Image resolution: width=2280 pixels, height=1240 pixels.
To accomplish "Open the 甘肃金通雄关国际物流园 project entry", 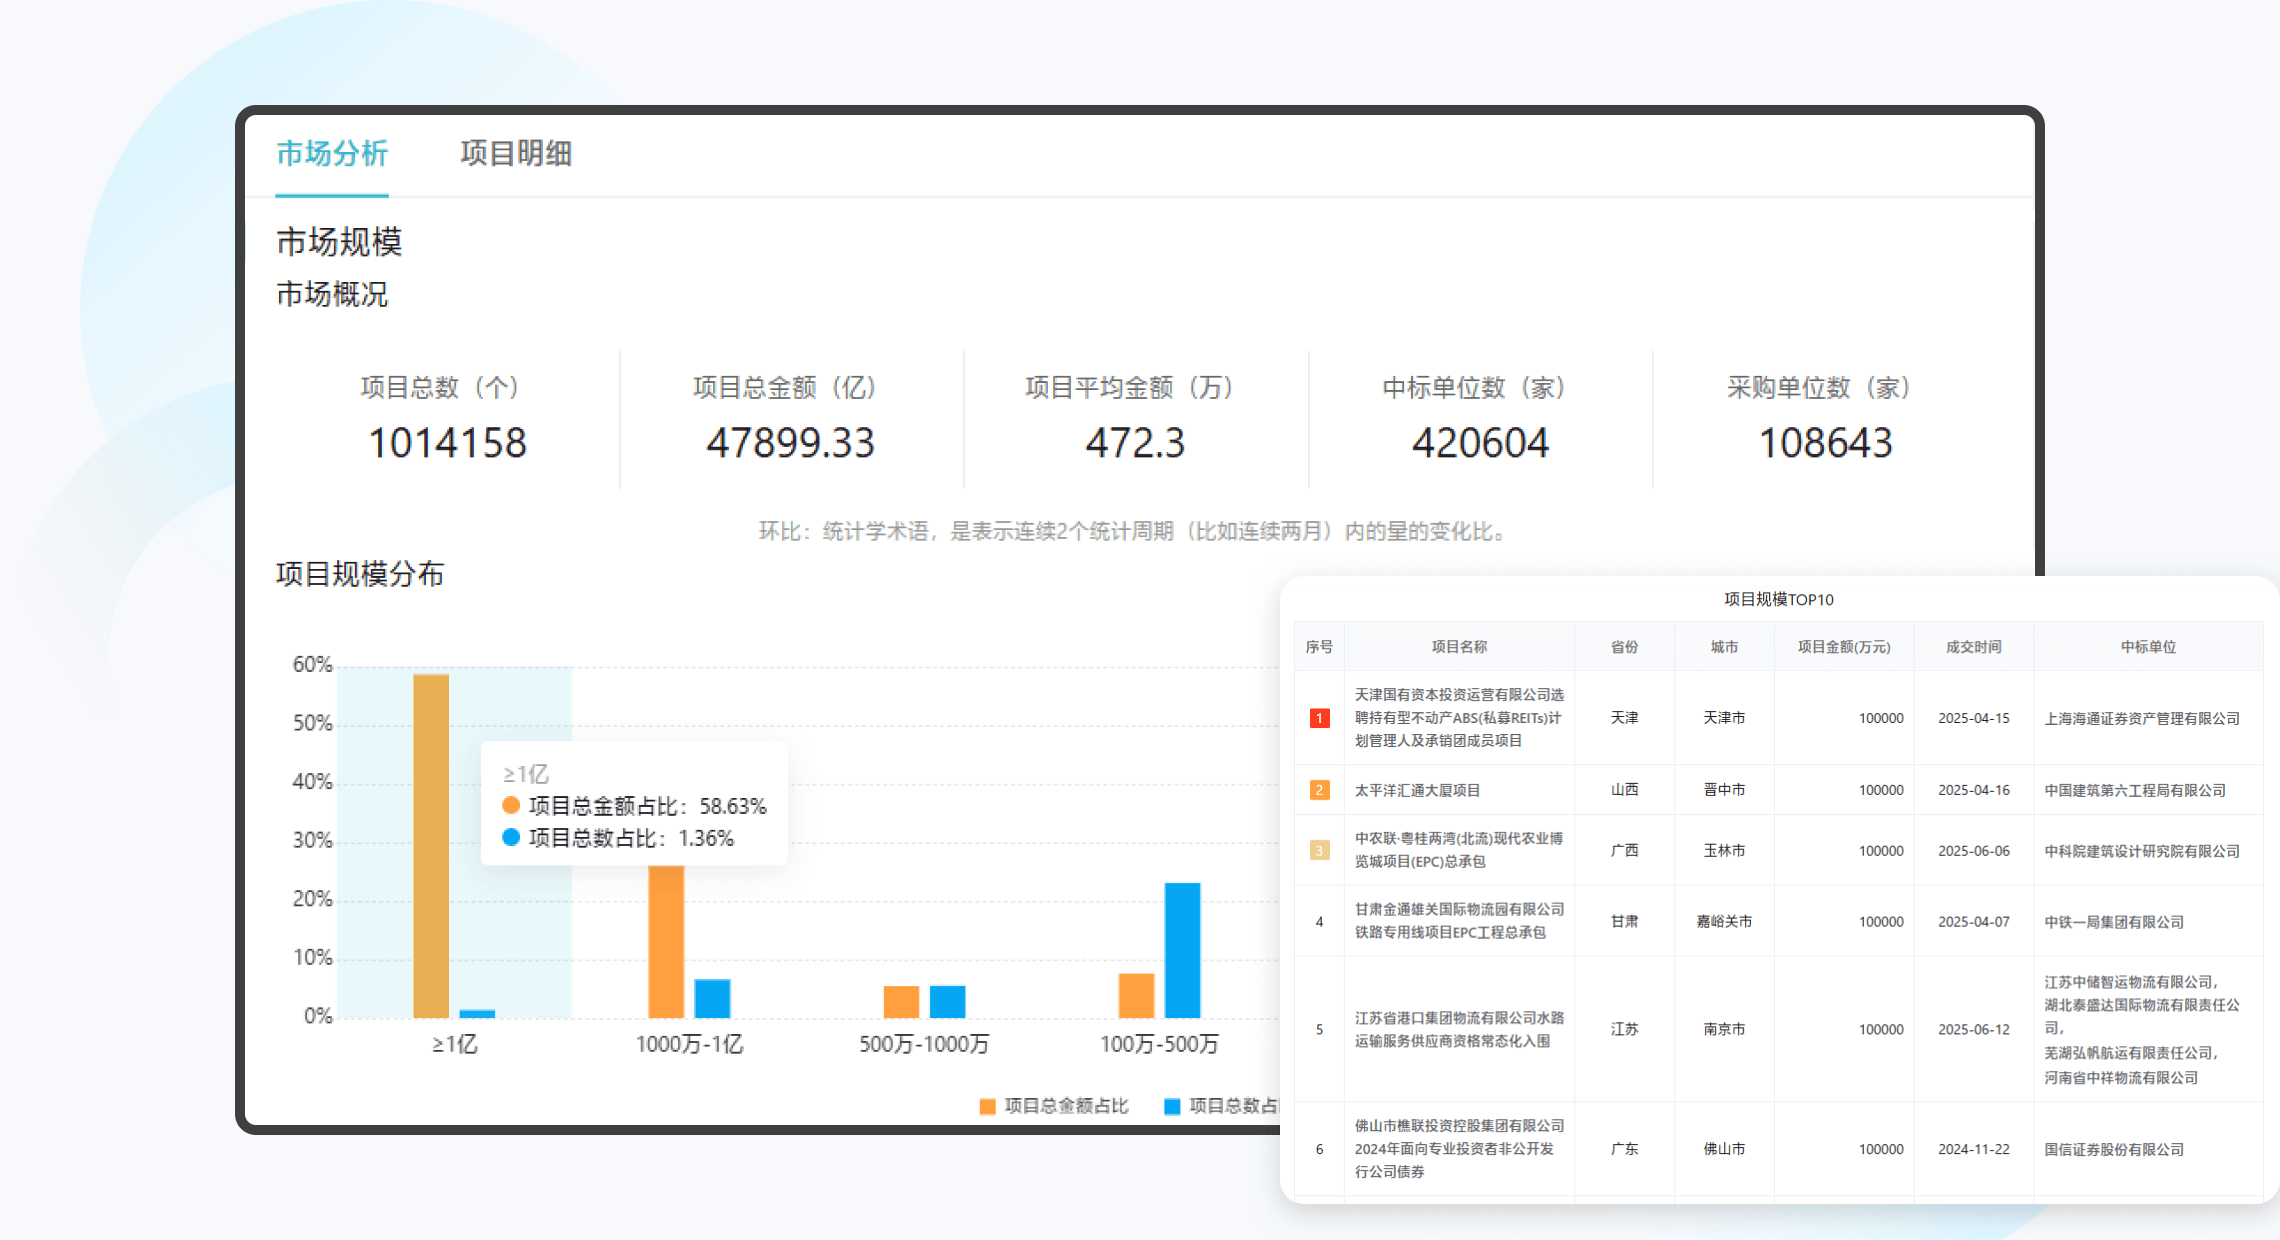I will pyautogui.click(x=1459, y=921).
